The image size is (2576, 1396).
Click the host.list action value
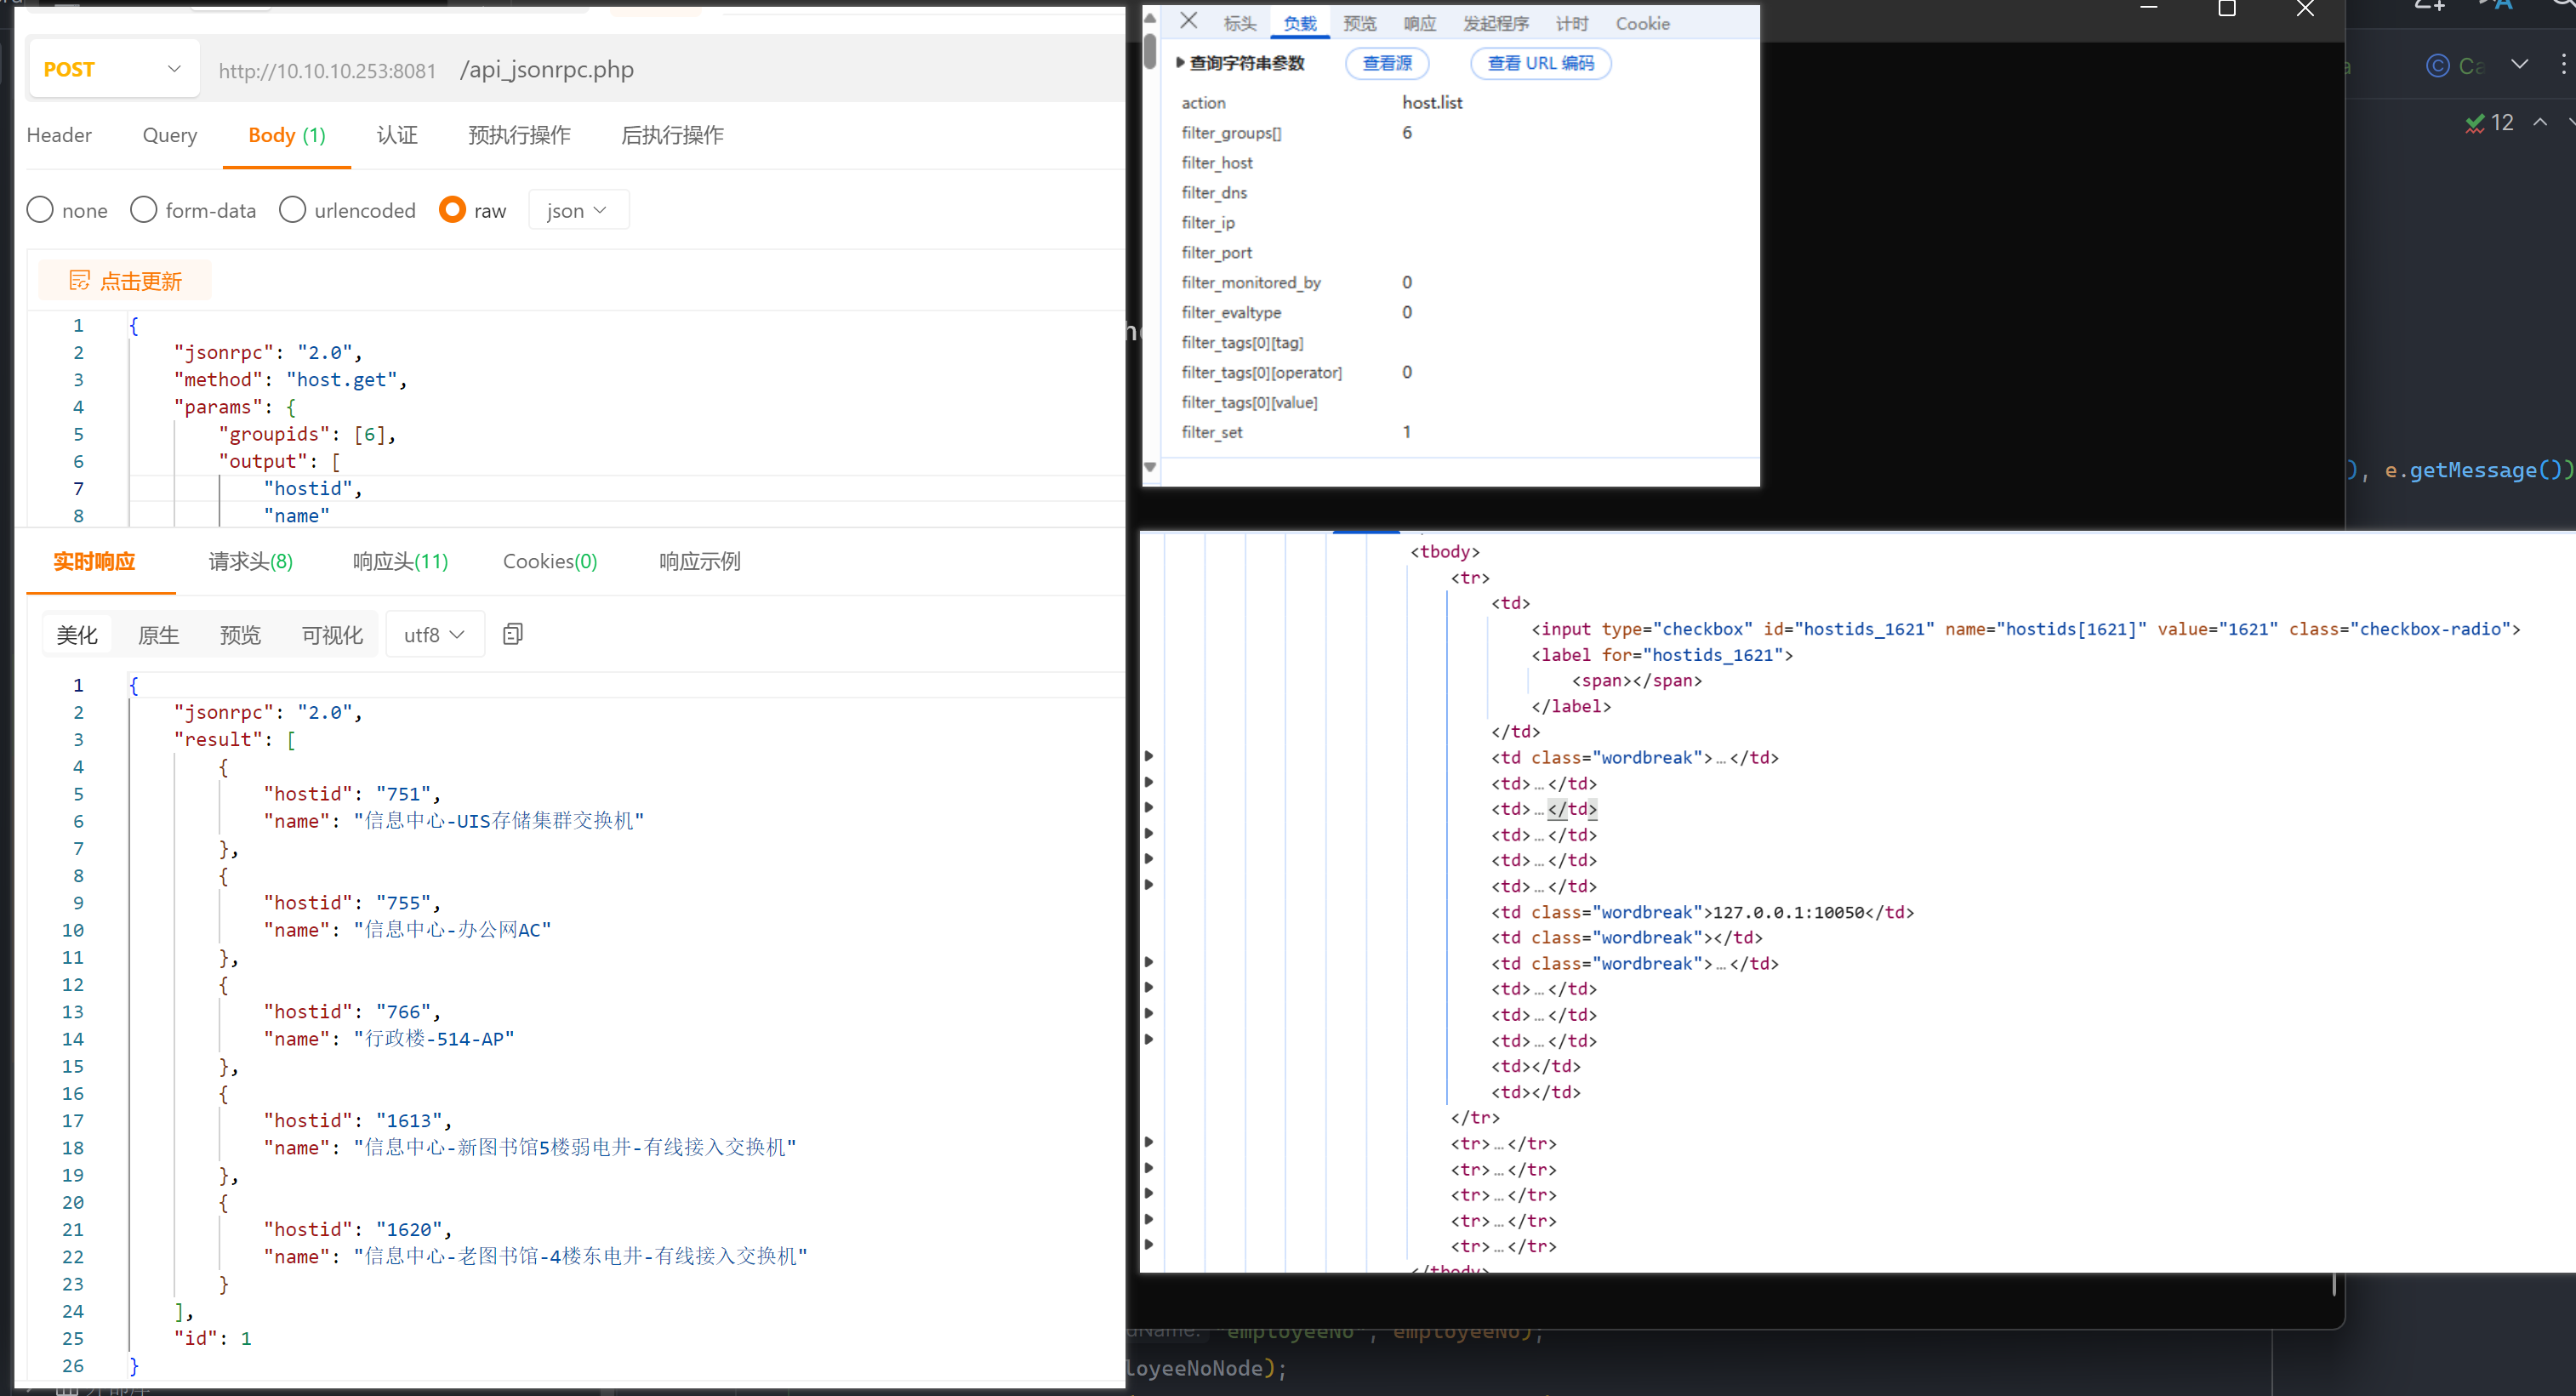(x=1432, y=103)
